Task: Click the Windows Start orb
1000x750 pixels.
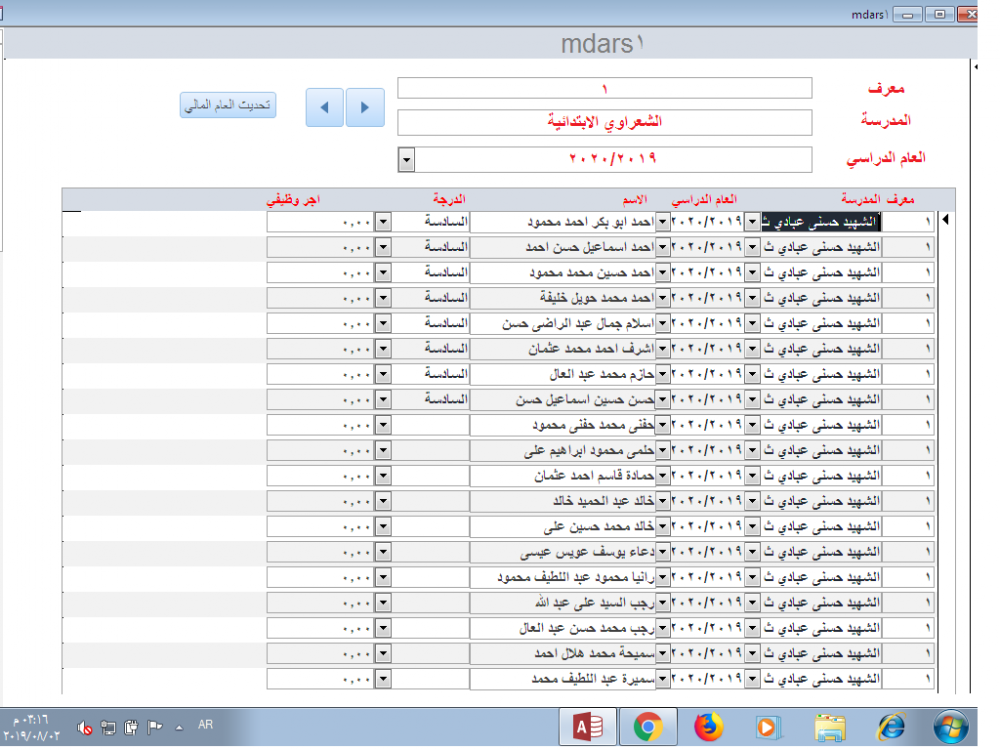Action: [951, 726]
